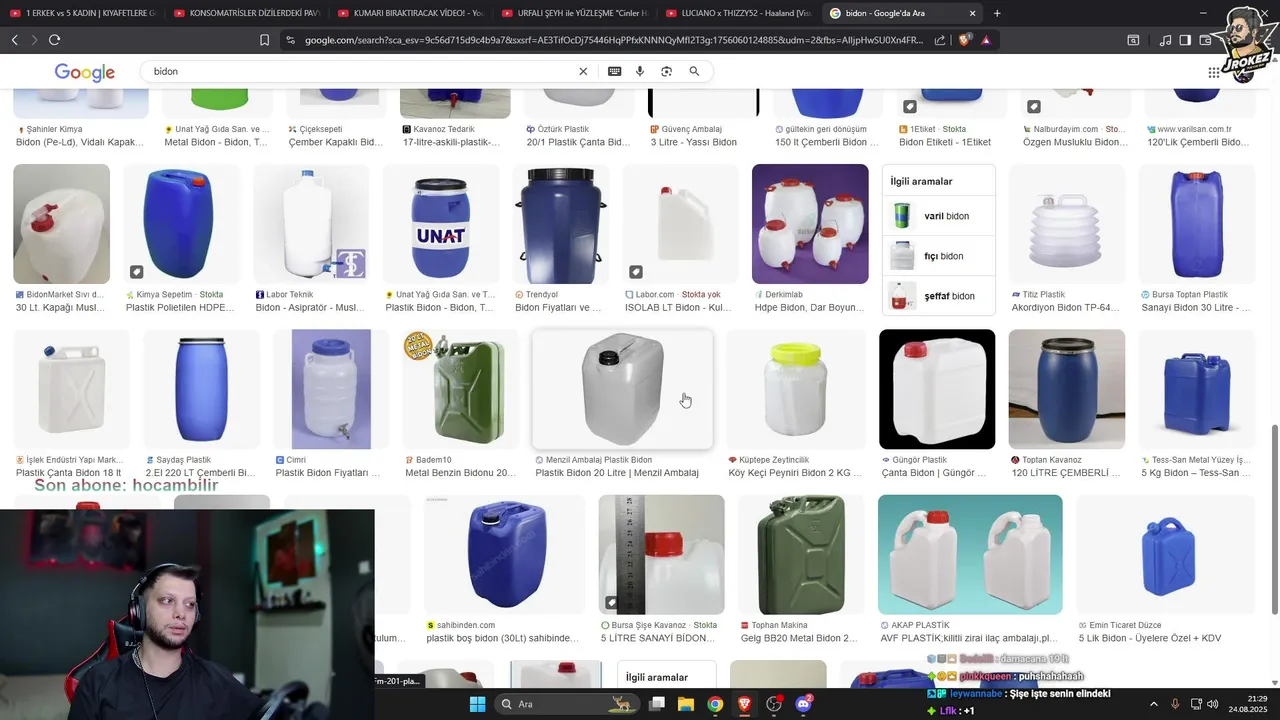Click Windows taskbar search box 'Ara'

567,704
